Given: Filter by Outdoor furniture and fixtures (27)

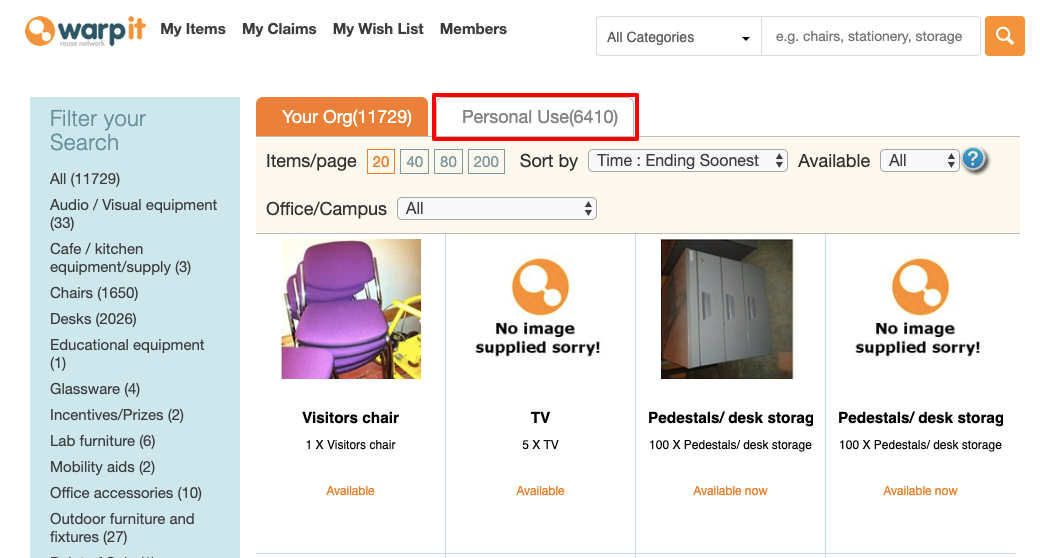Looking at the screenshot, I should 123,527.
